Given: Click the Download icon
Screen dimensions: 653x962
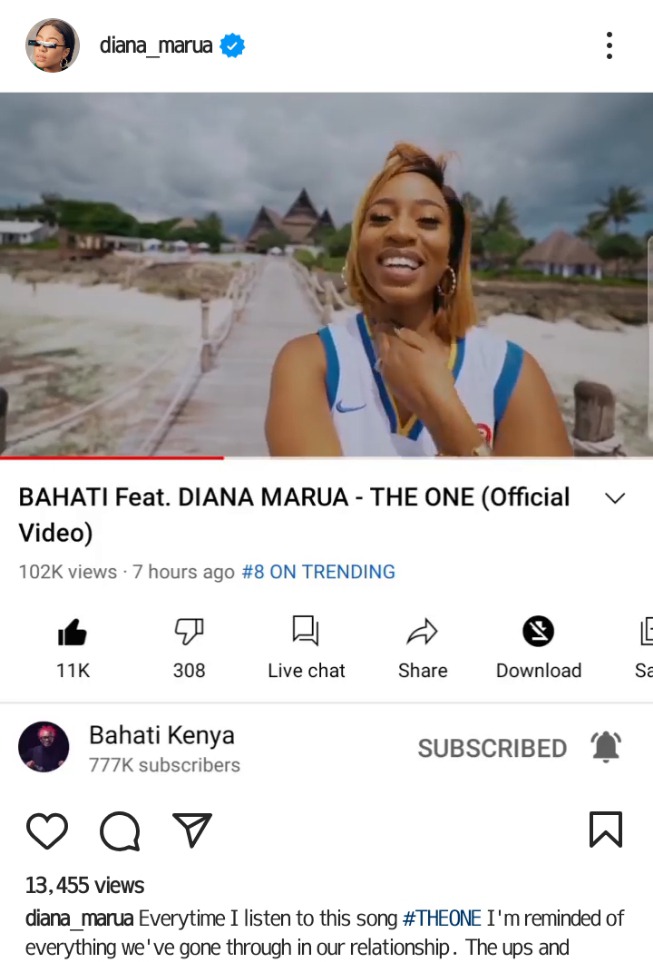Looking at the screenshot, I should click(x=538, y=631).
